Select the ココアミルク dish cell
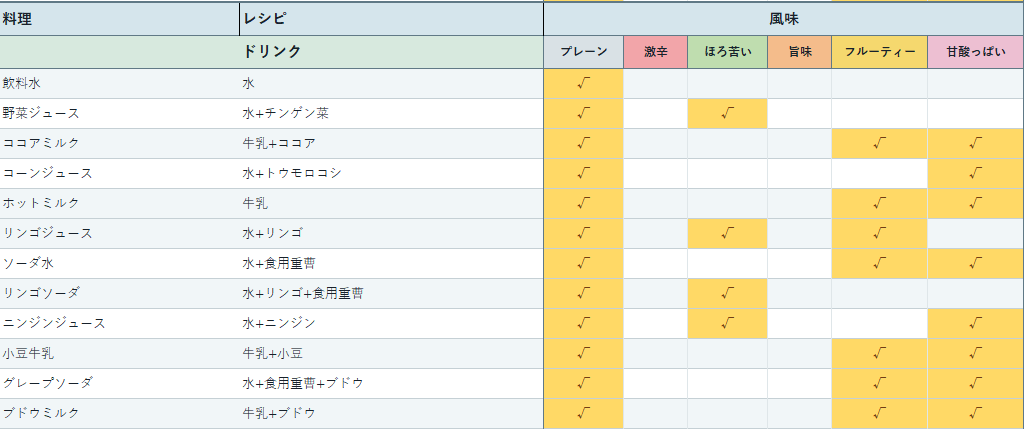This screenshot has width=1024, height=429. pyautogui.click(x=120, y=144)
